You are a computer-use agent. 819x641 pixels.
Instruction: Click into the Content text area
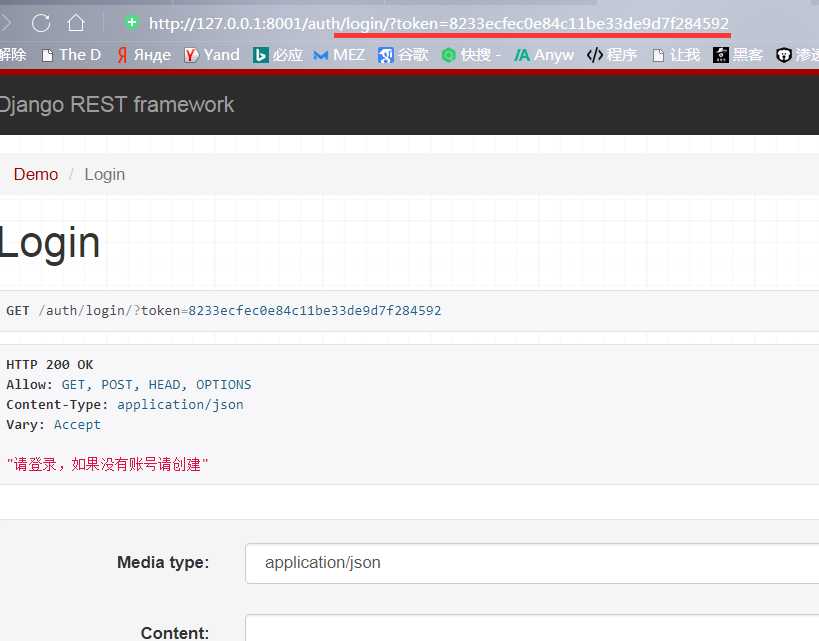pos(532,628)
